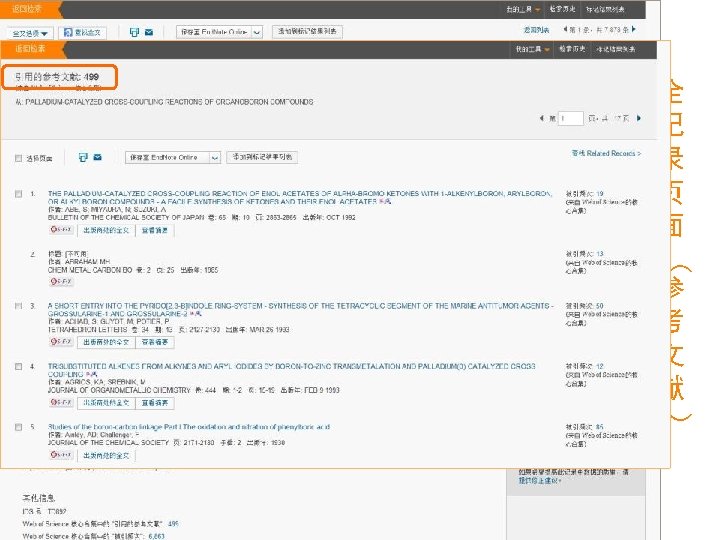Click times cited count 6,863 link at bottom
The height and width of the screenshot is (540, 720).
coord(157,536)
